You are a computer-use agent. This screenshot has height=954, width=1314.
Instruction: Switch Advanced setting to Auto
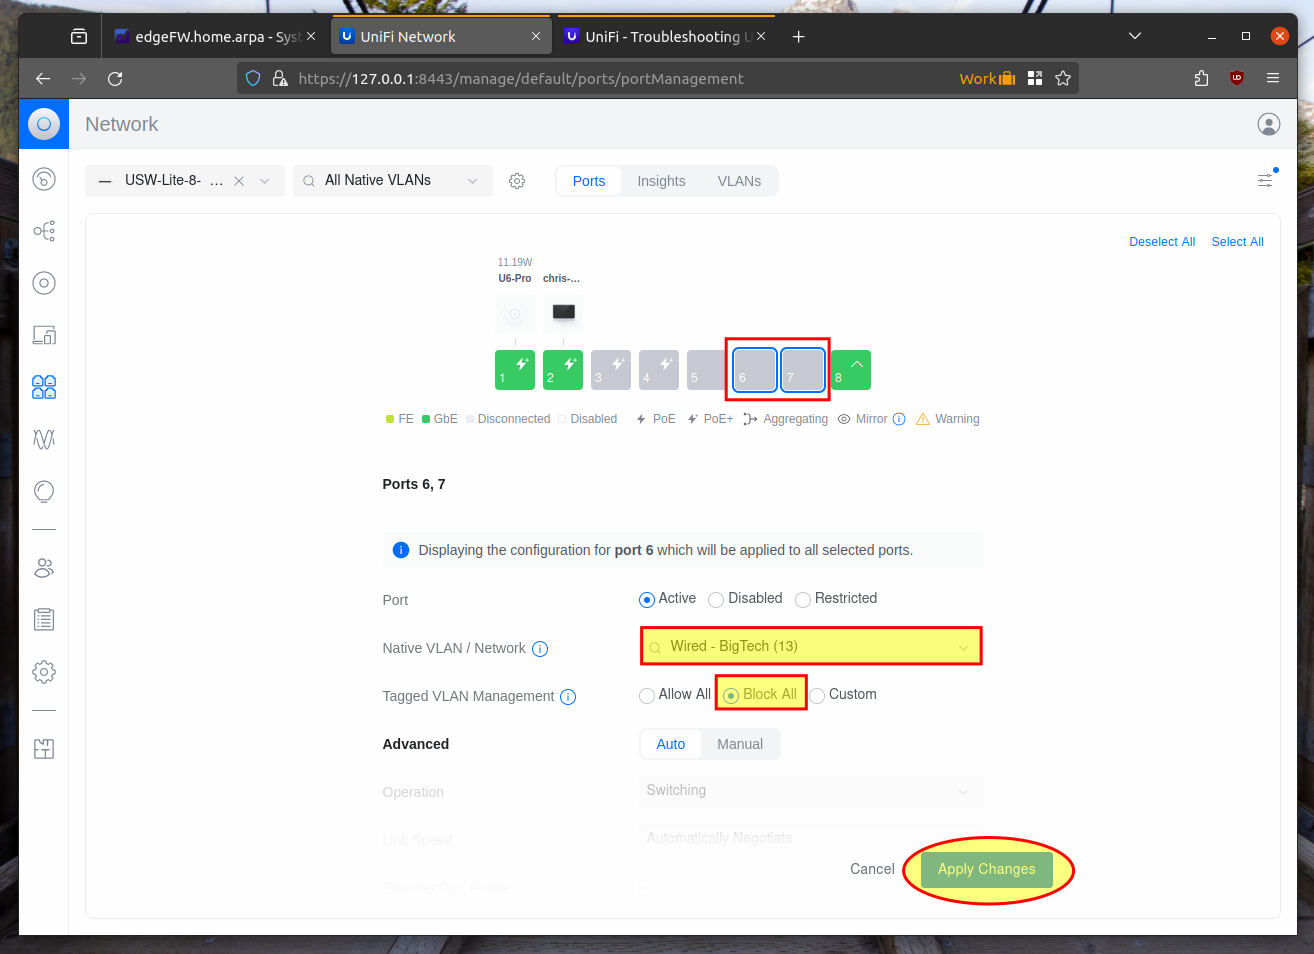671,744
